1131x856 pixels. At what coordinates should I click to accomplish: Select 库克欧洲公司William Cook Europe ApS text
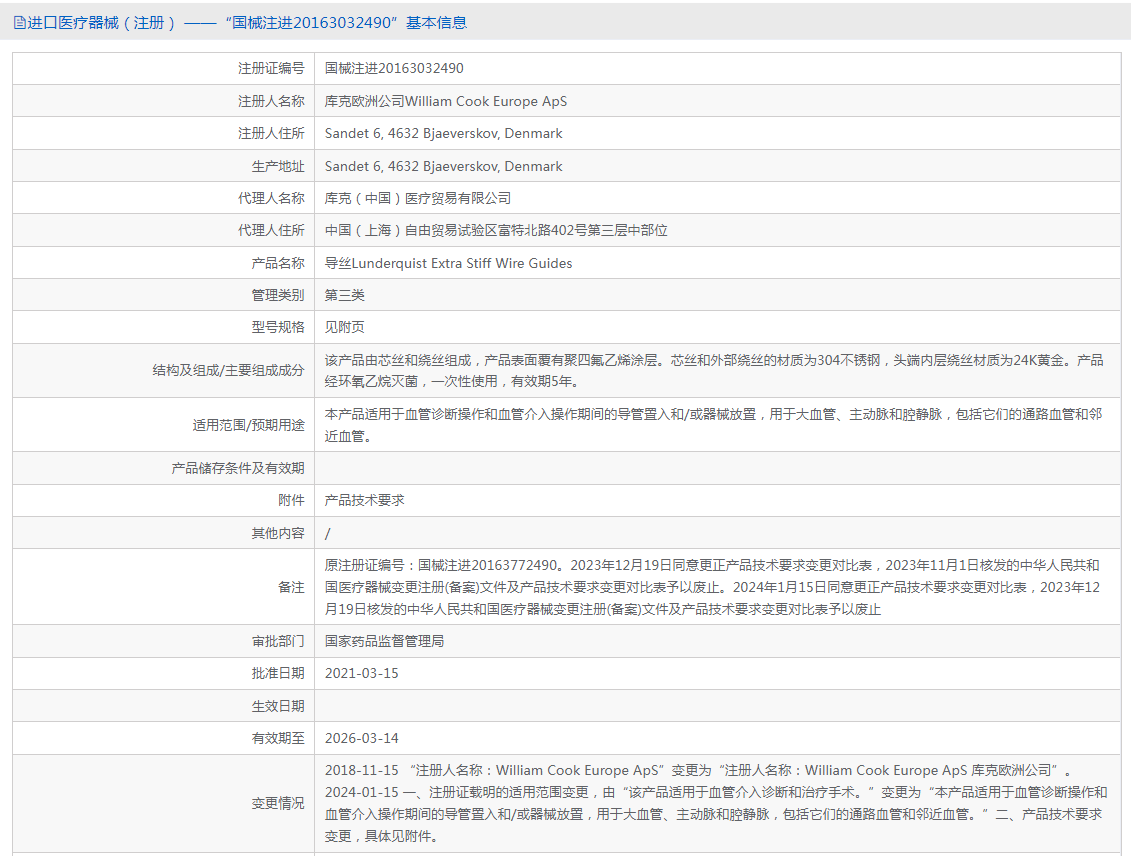(x=446, y=101)
